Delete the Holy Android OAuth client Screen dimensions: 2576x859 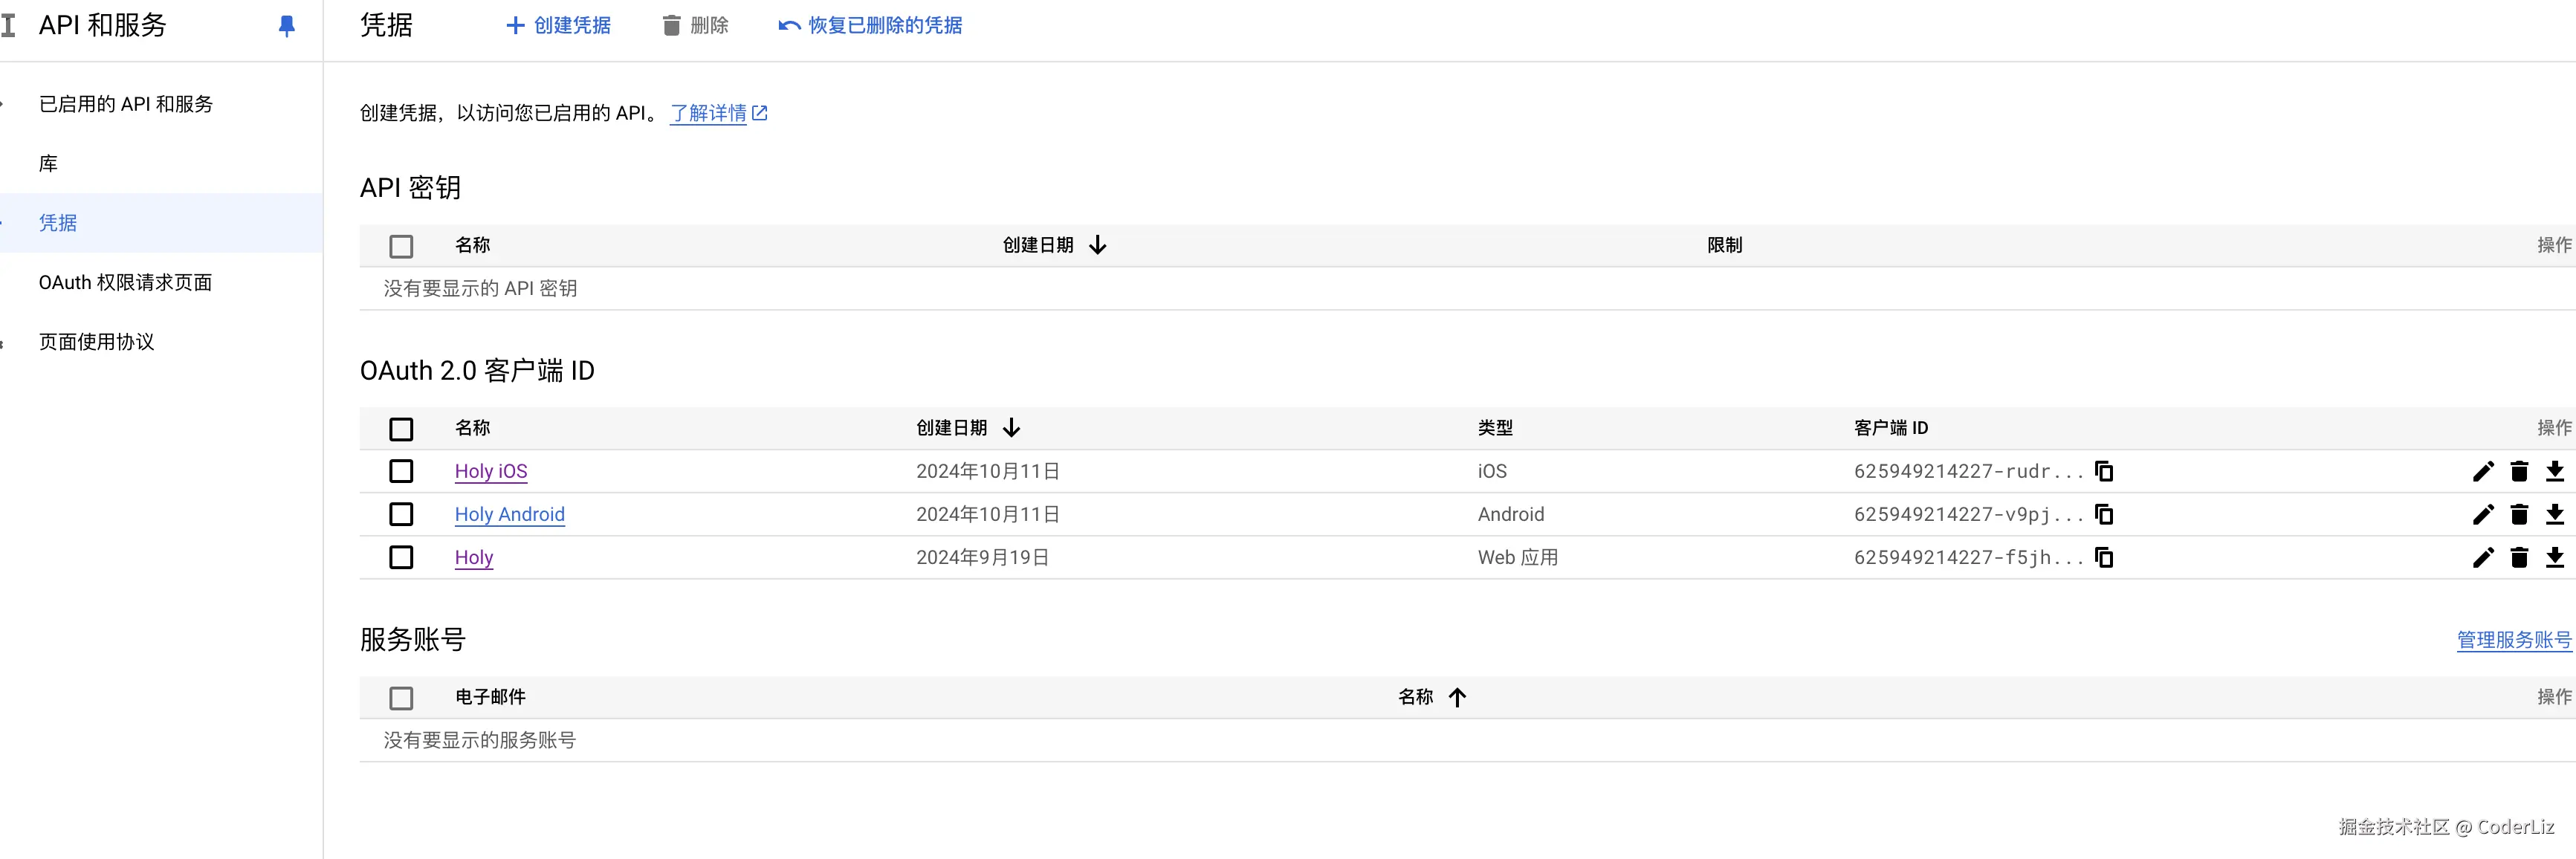click(x=2519, y=514)
